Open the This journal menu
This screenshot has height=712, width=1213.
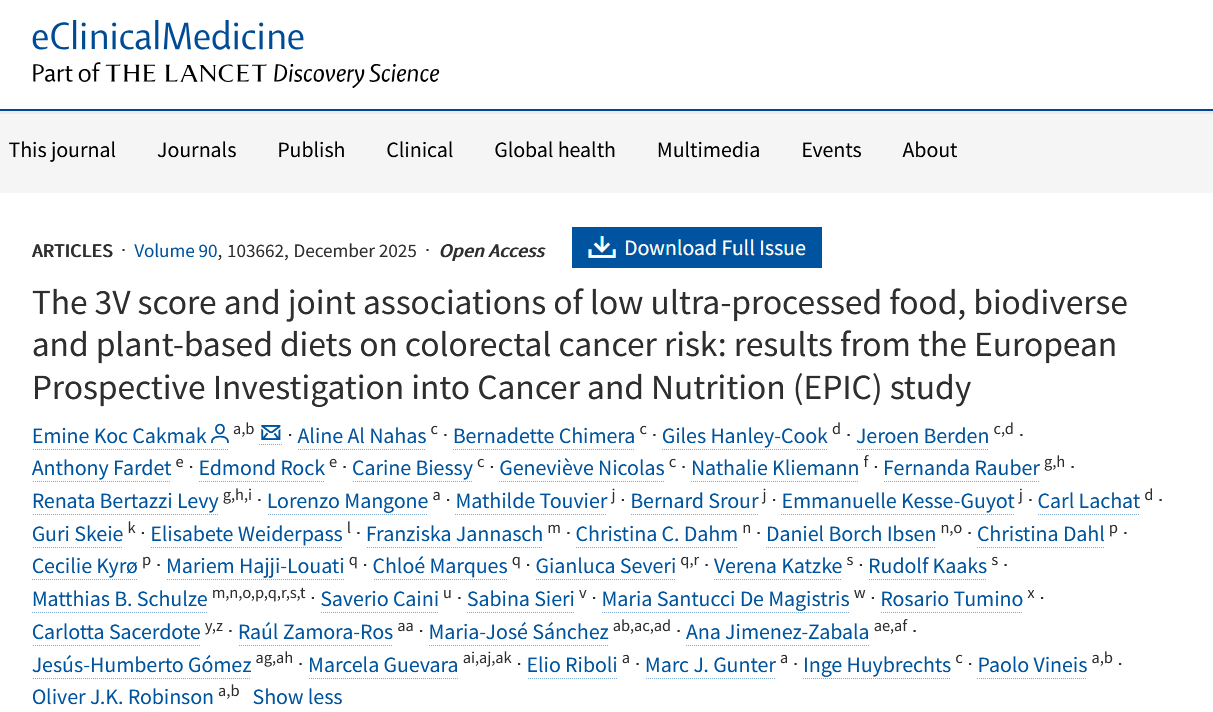pos(62,150)
